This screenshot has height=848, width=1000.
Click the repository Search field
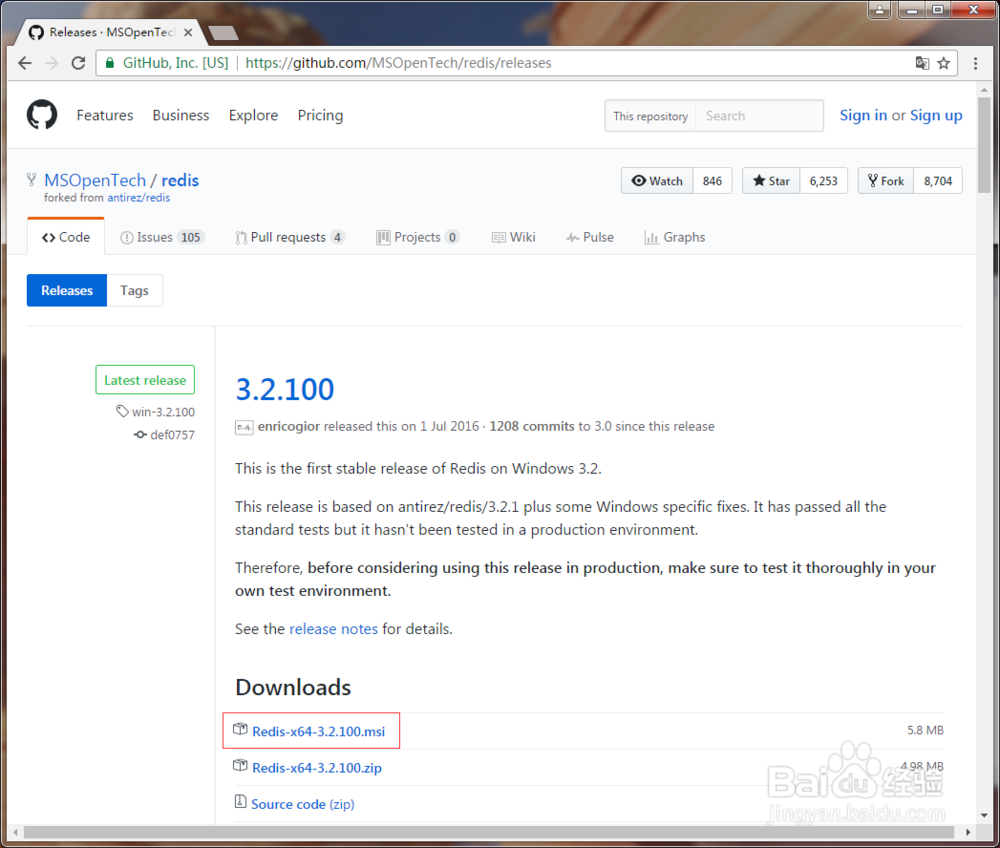point(759,116)
